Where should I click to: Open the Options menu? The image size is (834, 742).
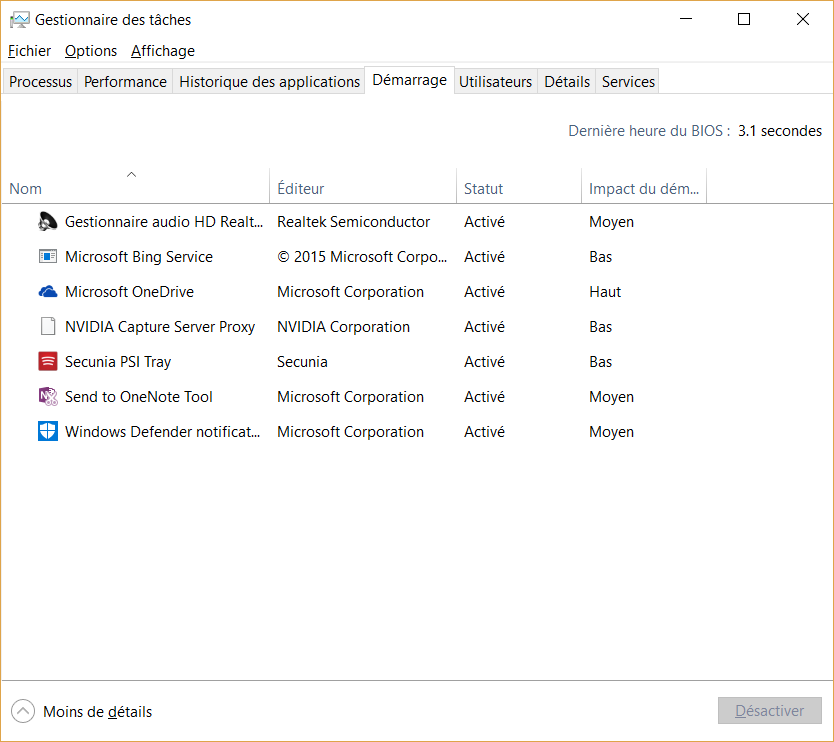pyautogui.click(x=91, y=51)
